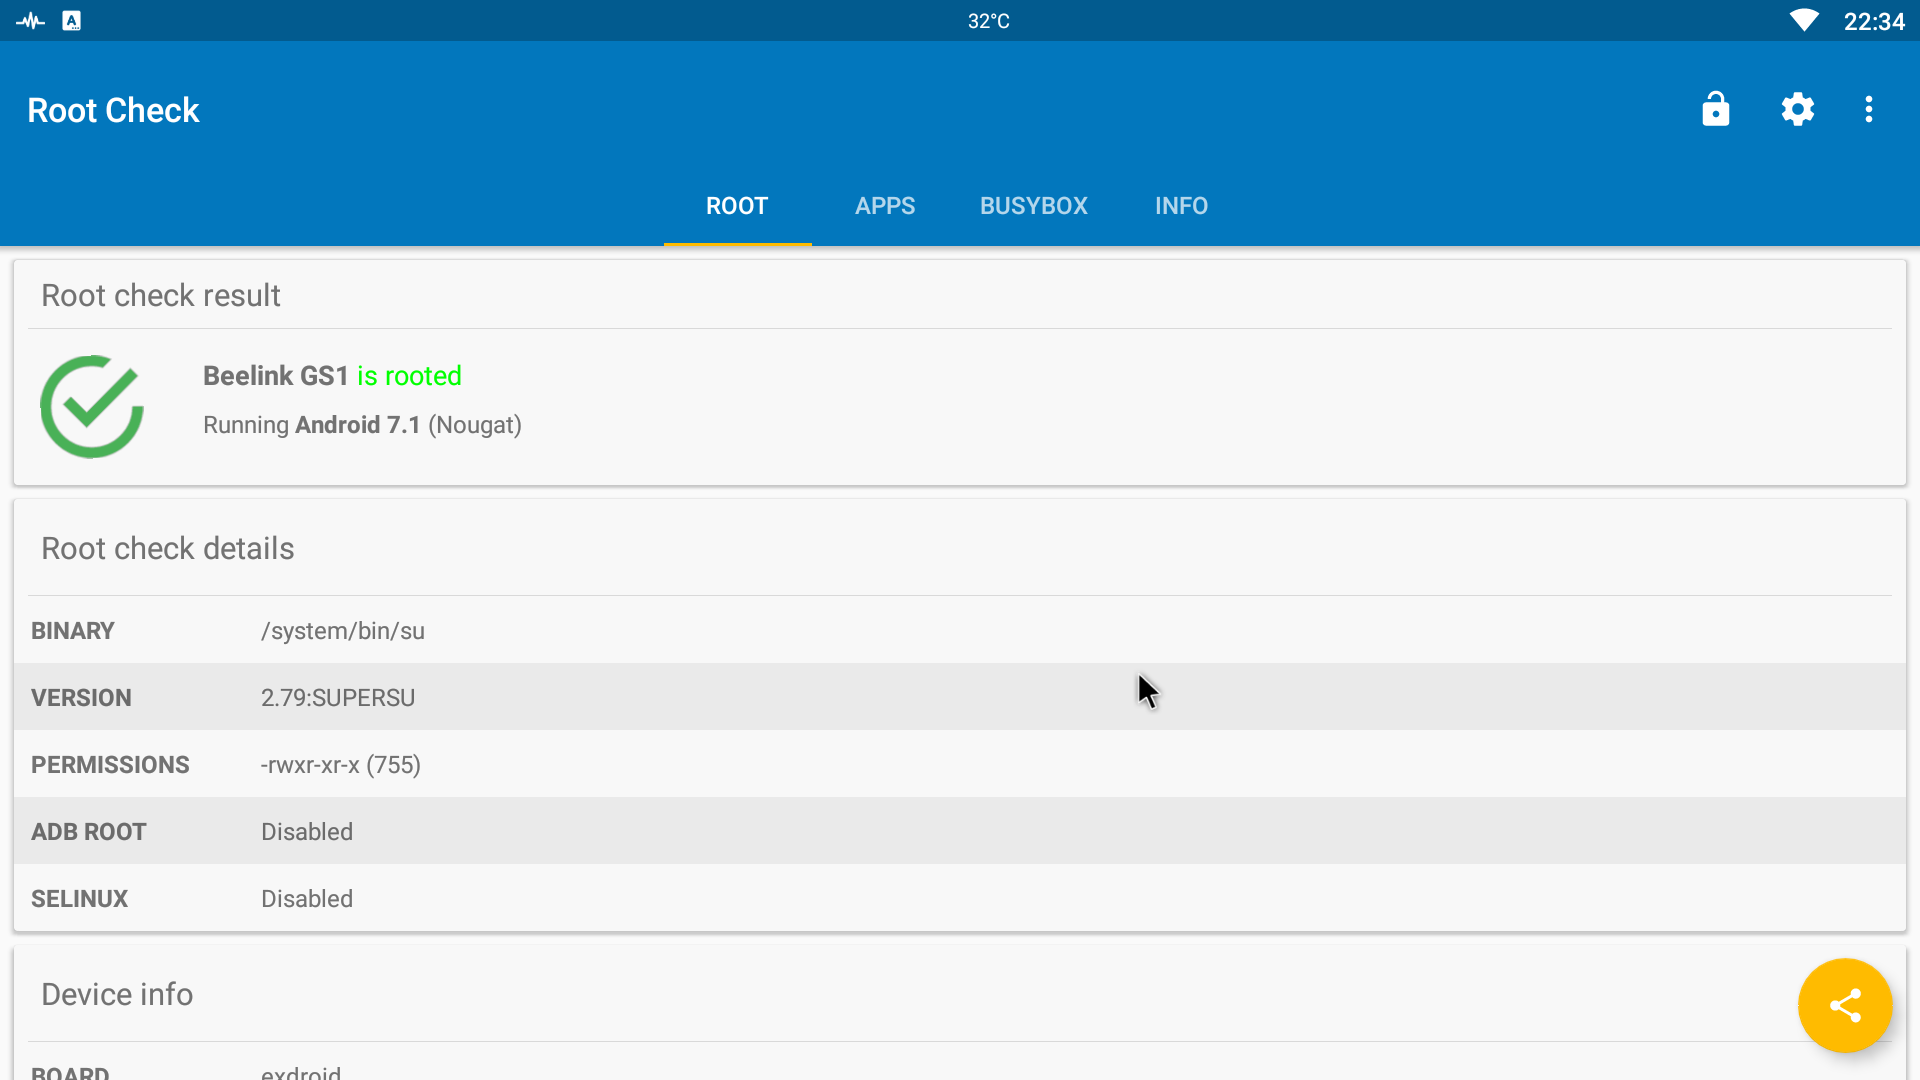Image resolution: width=1920 pixels, height=1080 pixels.
Task: Tap the 'Root check result' heading
Action: [x=161, y=296]
